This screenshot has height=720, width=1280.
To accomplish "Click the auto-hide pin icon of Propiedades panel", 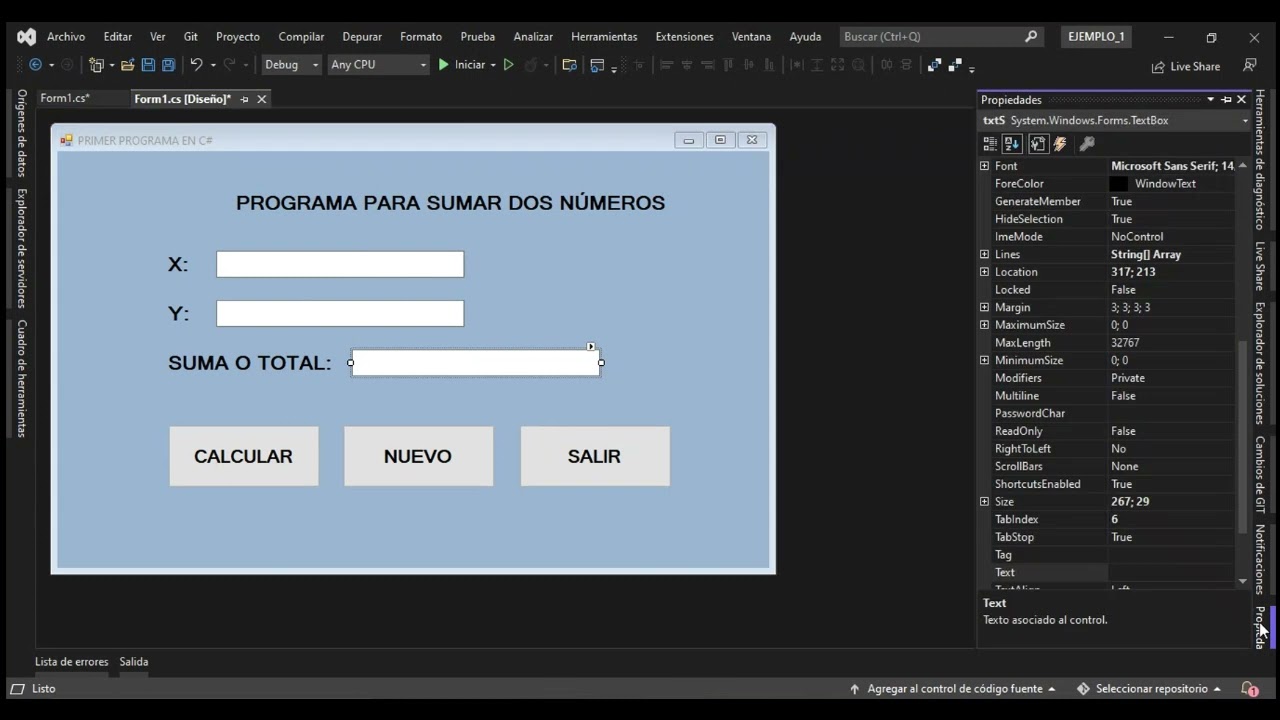I will (x=1227, y=100).
